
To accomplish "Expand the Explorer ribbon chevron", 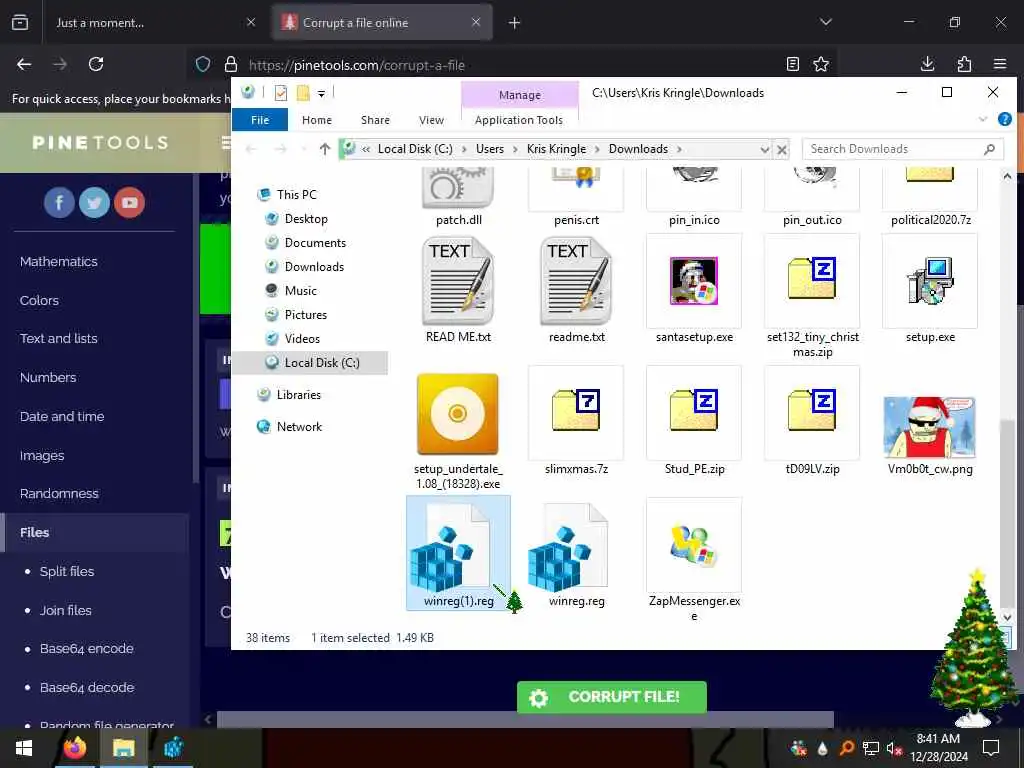I will coord(983,119).
